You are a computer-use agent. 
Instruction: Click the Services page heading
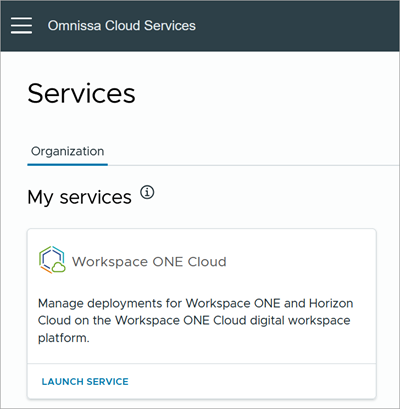click(81, 93)
